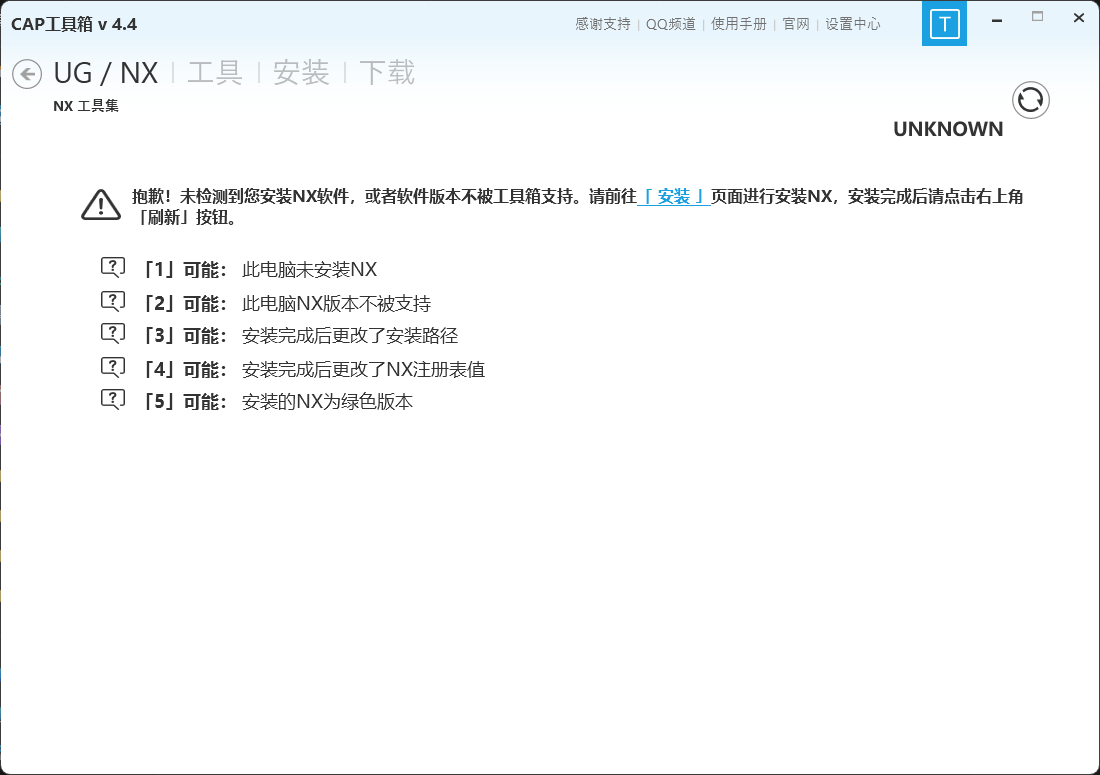Click the UNKNOWN version label

(x=947, y=128)
